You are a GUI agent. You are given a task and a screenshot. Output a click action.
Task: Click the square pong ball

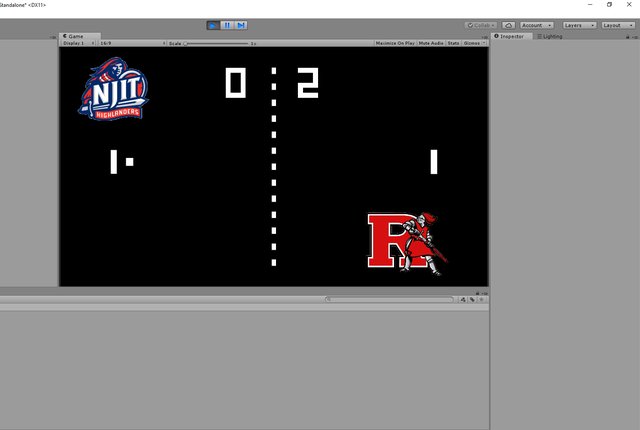pyautogui.click(x=129, y=162)
